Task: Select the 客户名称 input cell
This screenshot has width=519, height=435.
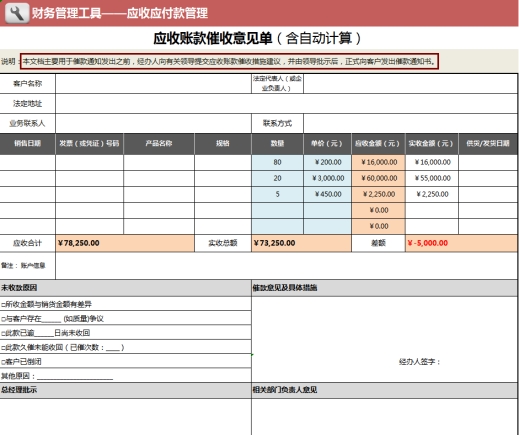Action: (153, 84)
